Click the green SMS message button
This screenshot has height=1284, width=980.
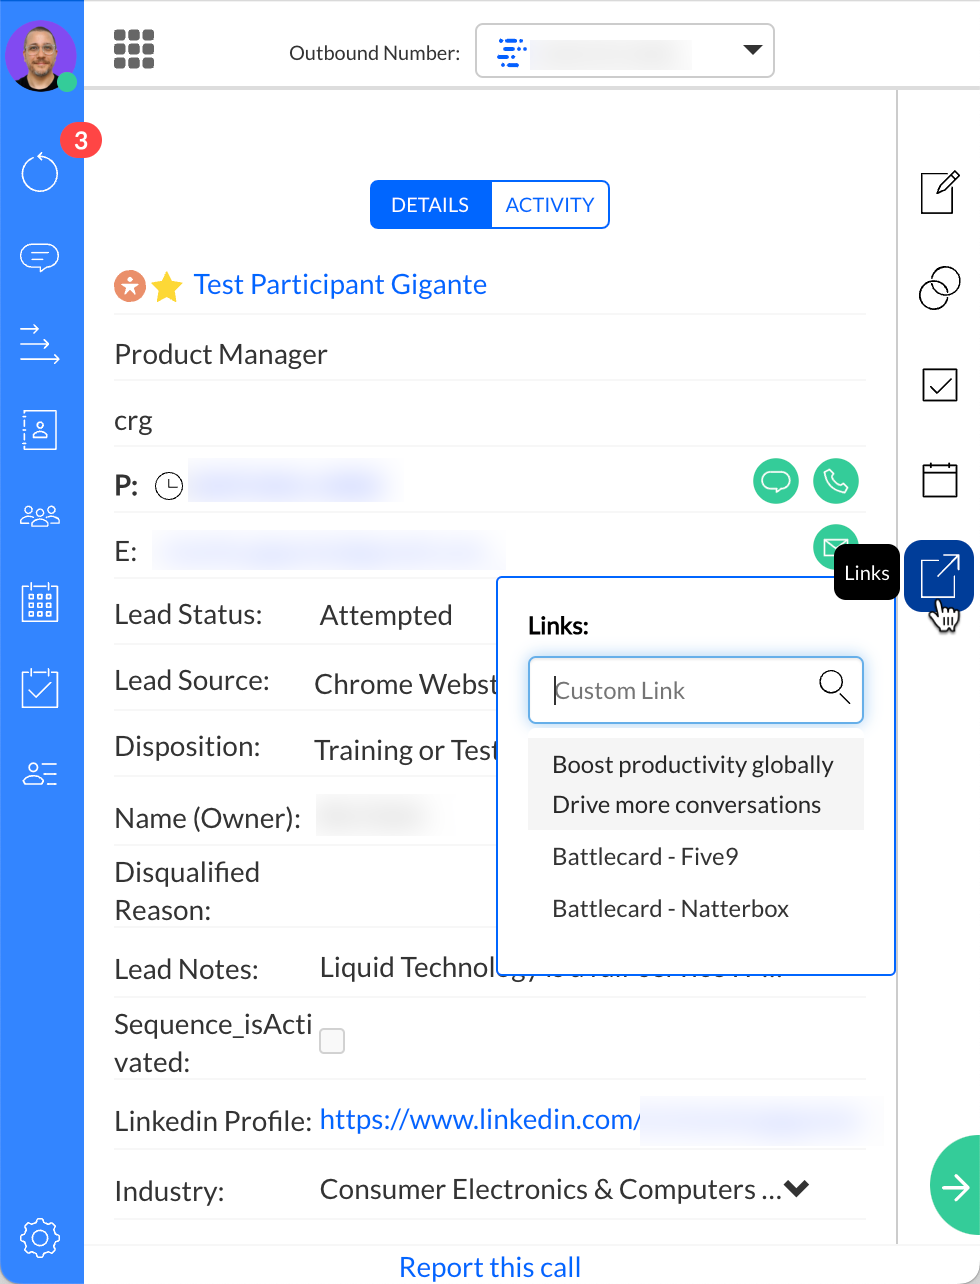tap(775, 481)
